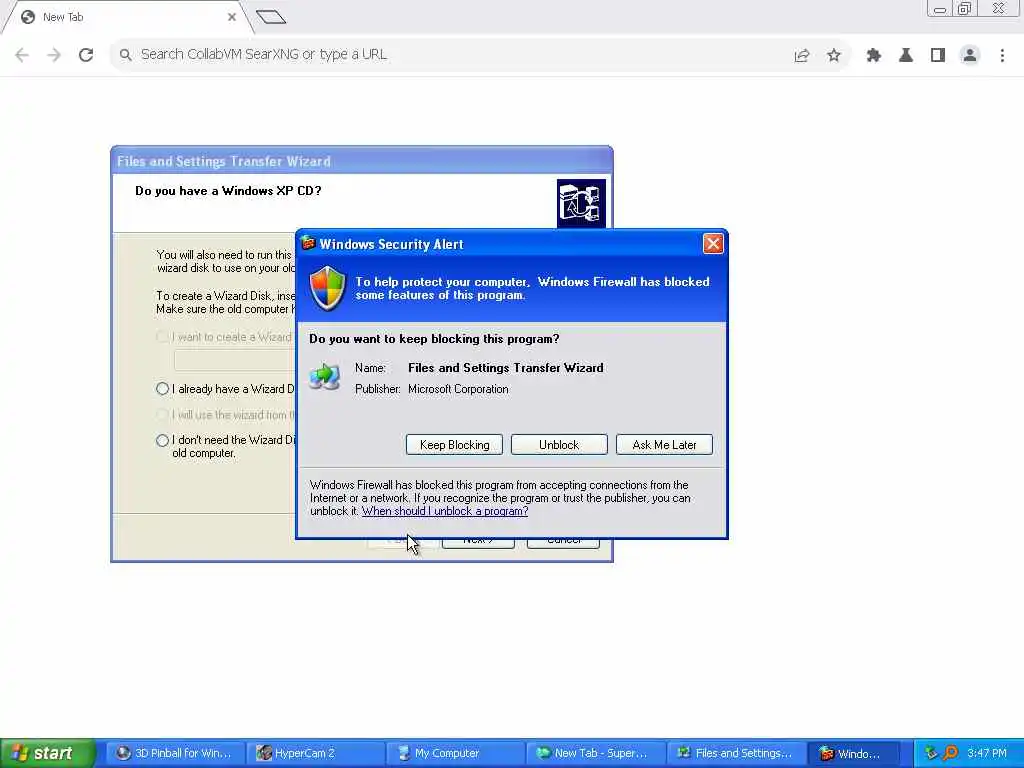Select the New Tab browser tab

pos(127,17)
